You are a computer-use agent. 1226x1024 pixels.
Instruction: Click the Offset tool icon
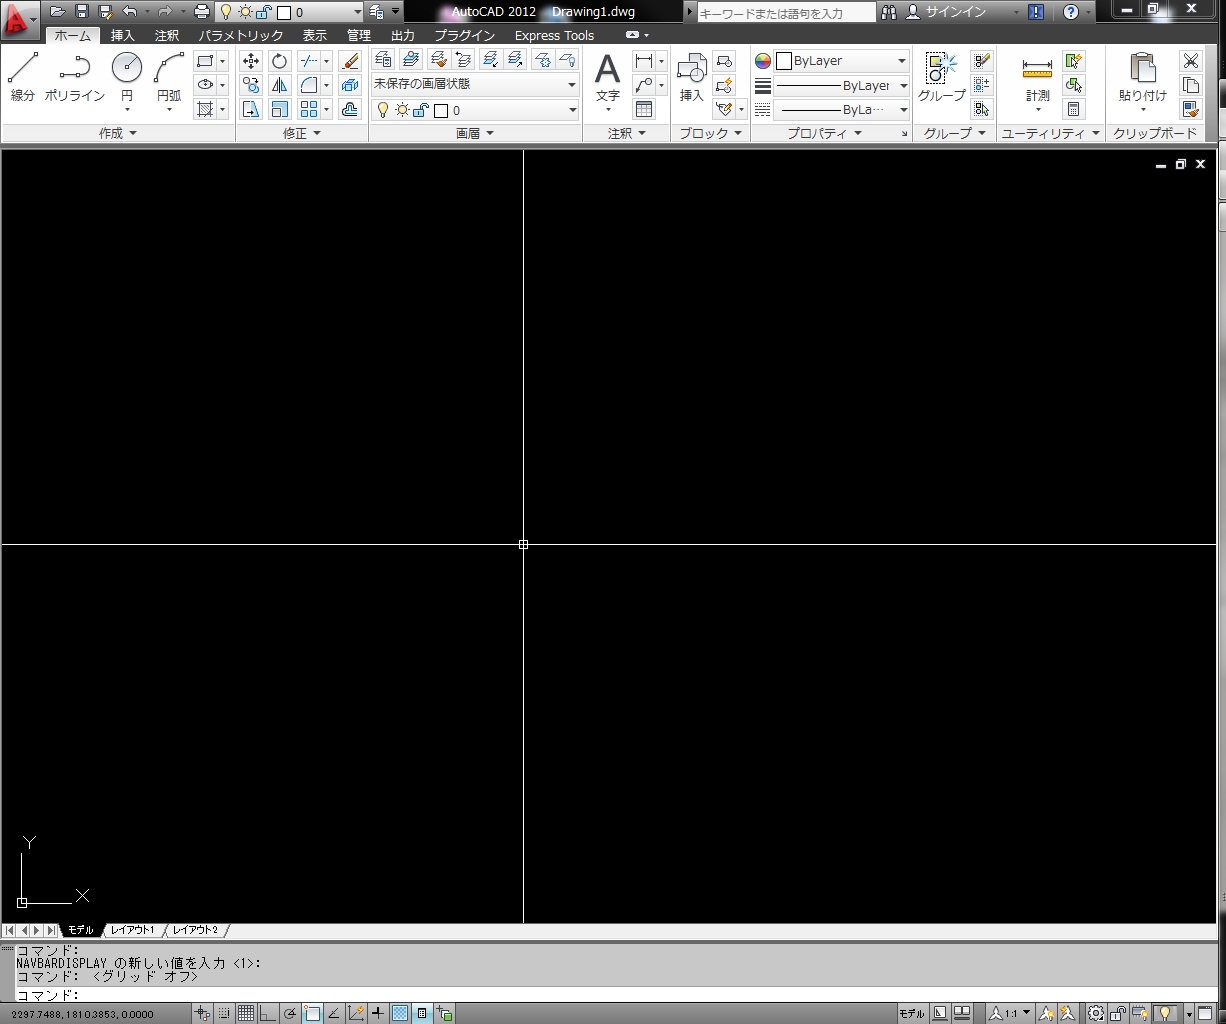click(350, 109)
